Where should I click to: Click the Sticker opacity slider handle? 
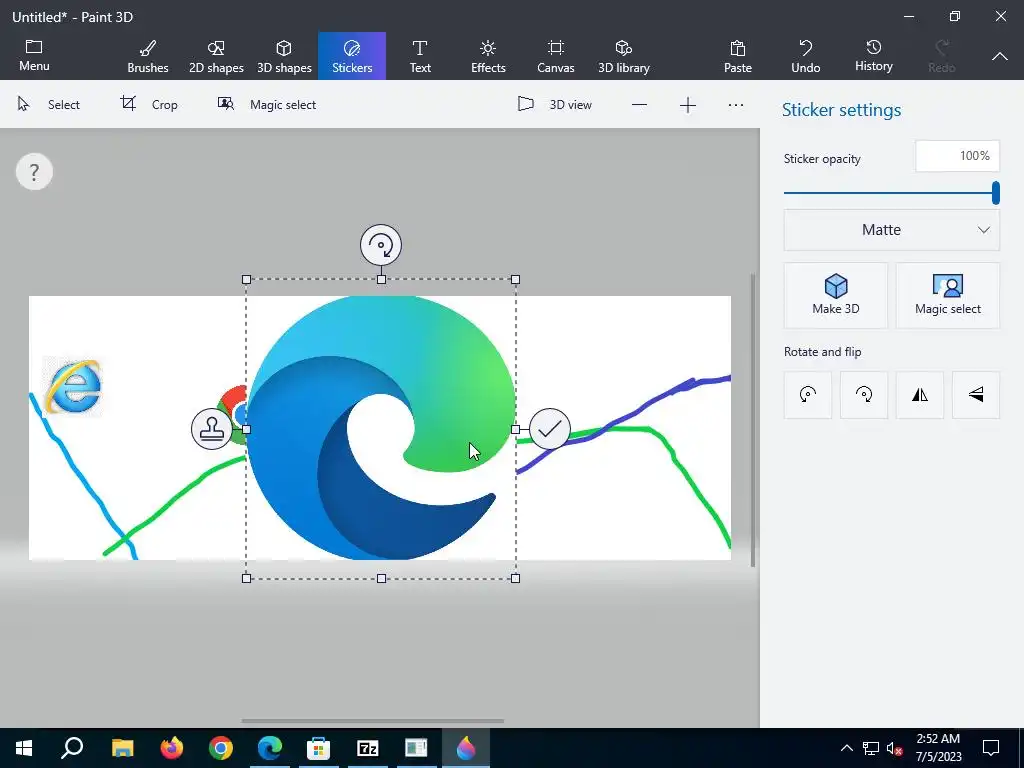(995, 193)
